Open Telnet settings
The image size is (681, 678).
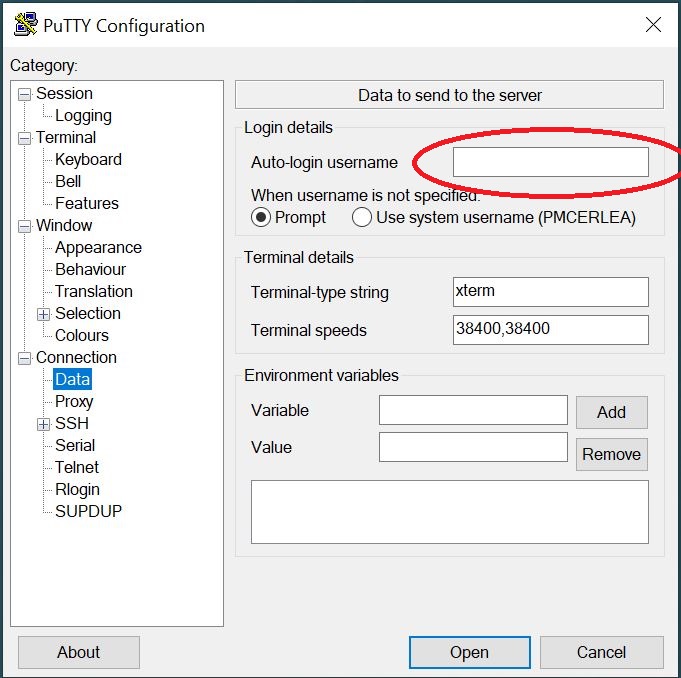point(77,467)
